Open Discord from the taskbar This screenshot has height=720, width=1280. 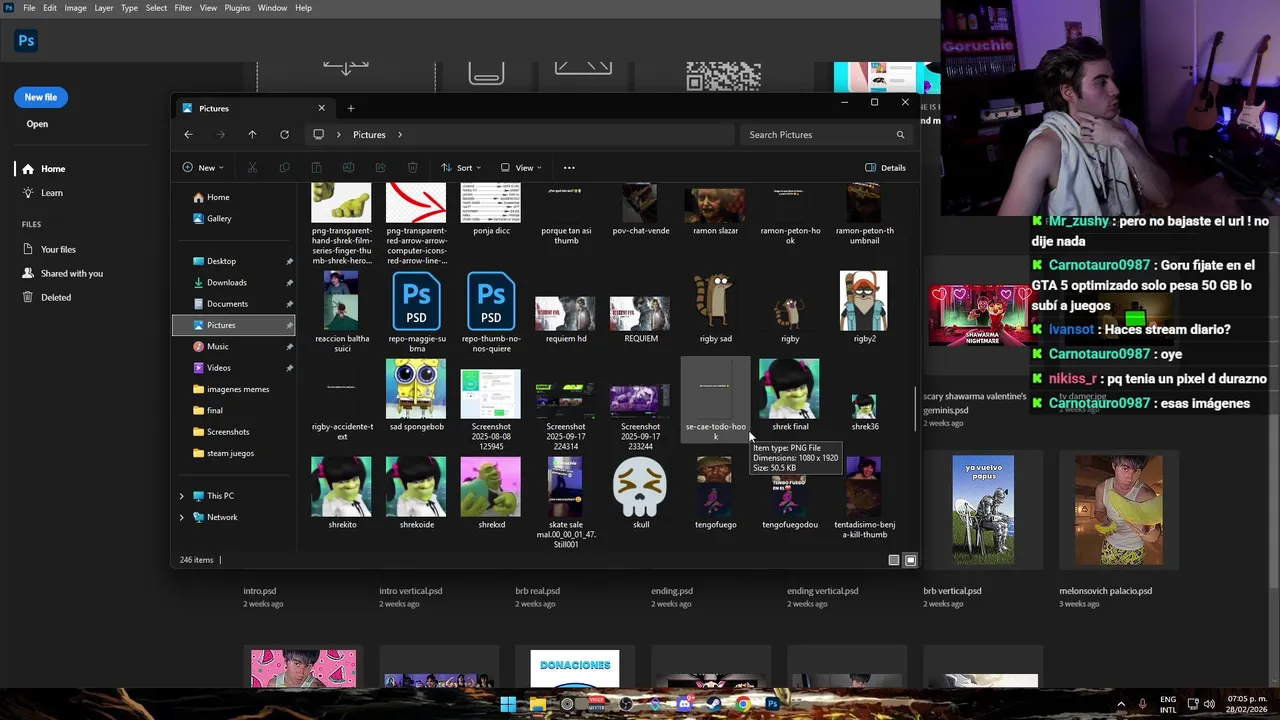pyautogui.click(x=684, y=704)
